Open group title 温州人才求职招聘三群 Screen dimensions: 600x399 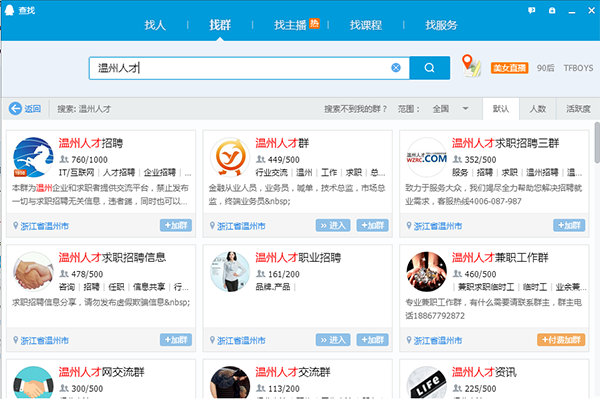[505, 143]
